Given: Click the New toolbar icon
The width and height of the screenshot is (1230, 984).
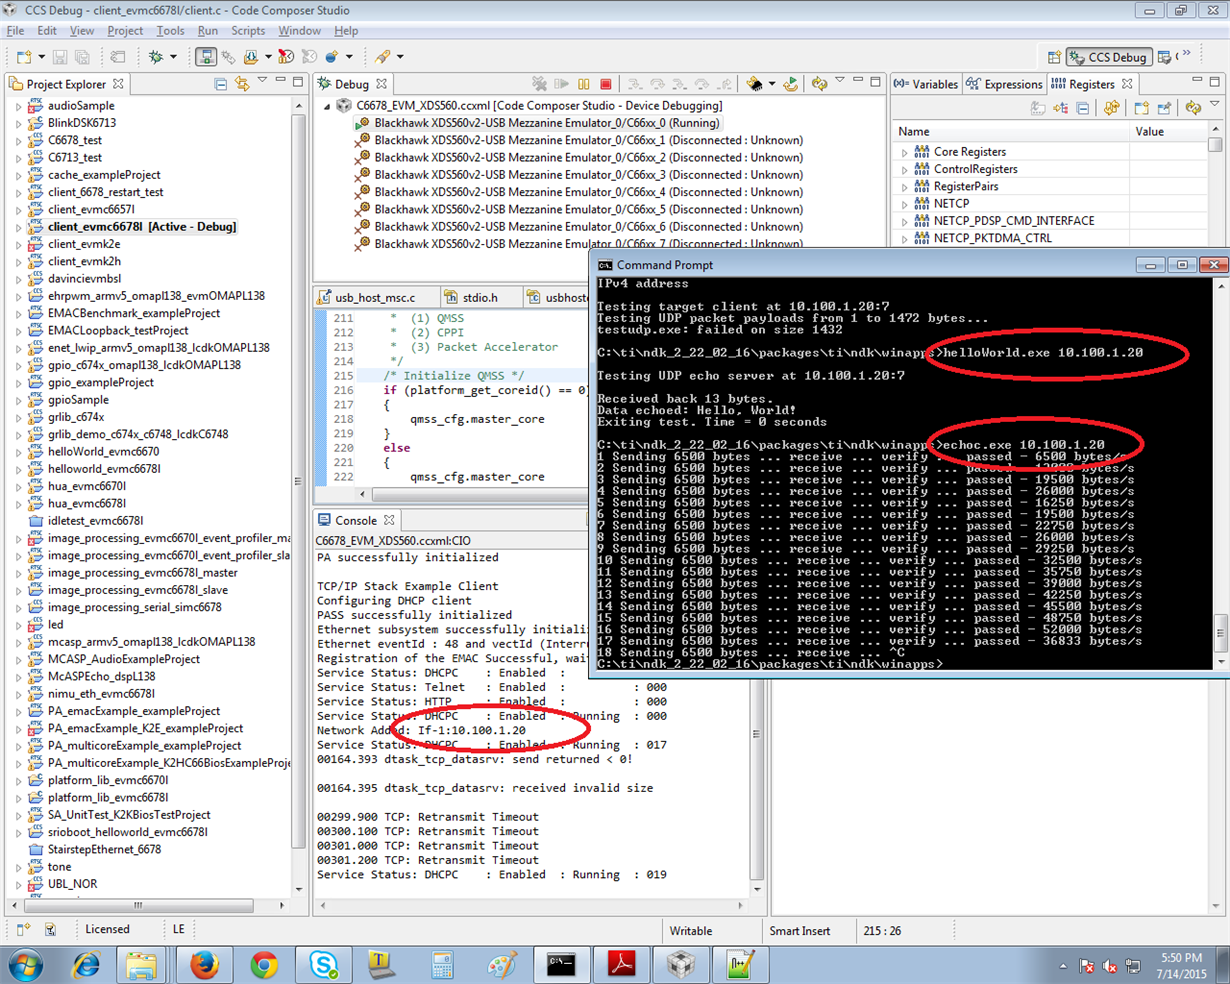Looking at the screenshot, I should pyautogui.click(x=22, y=57).
